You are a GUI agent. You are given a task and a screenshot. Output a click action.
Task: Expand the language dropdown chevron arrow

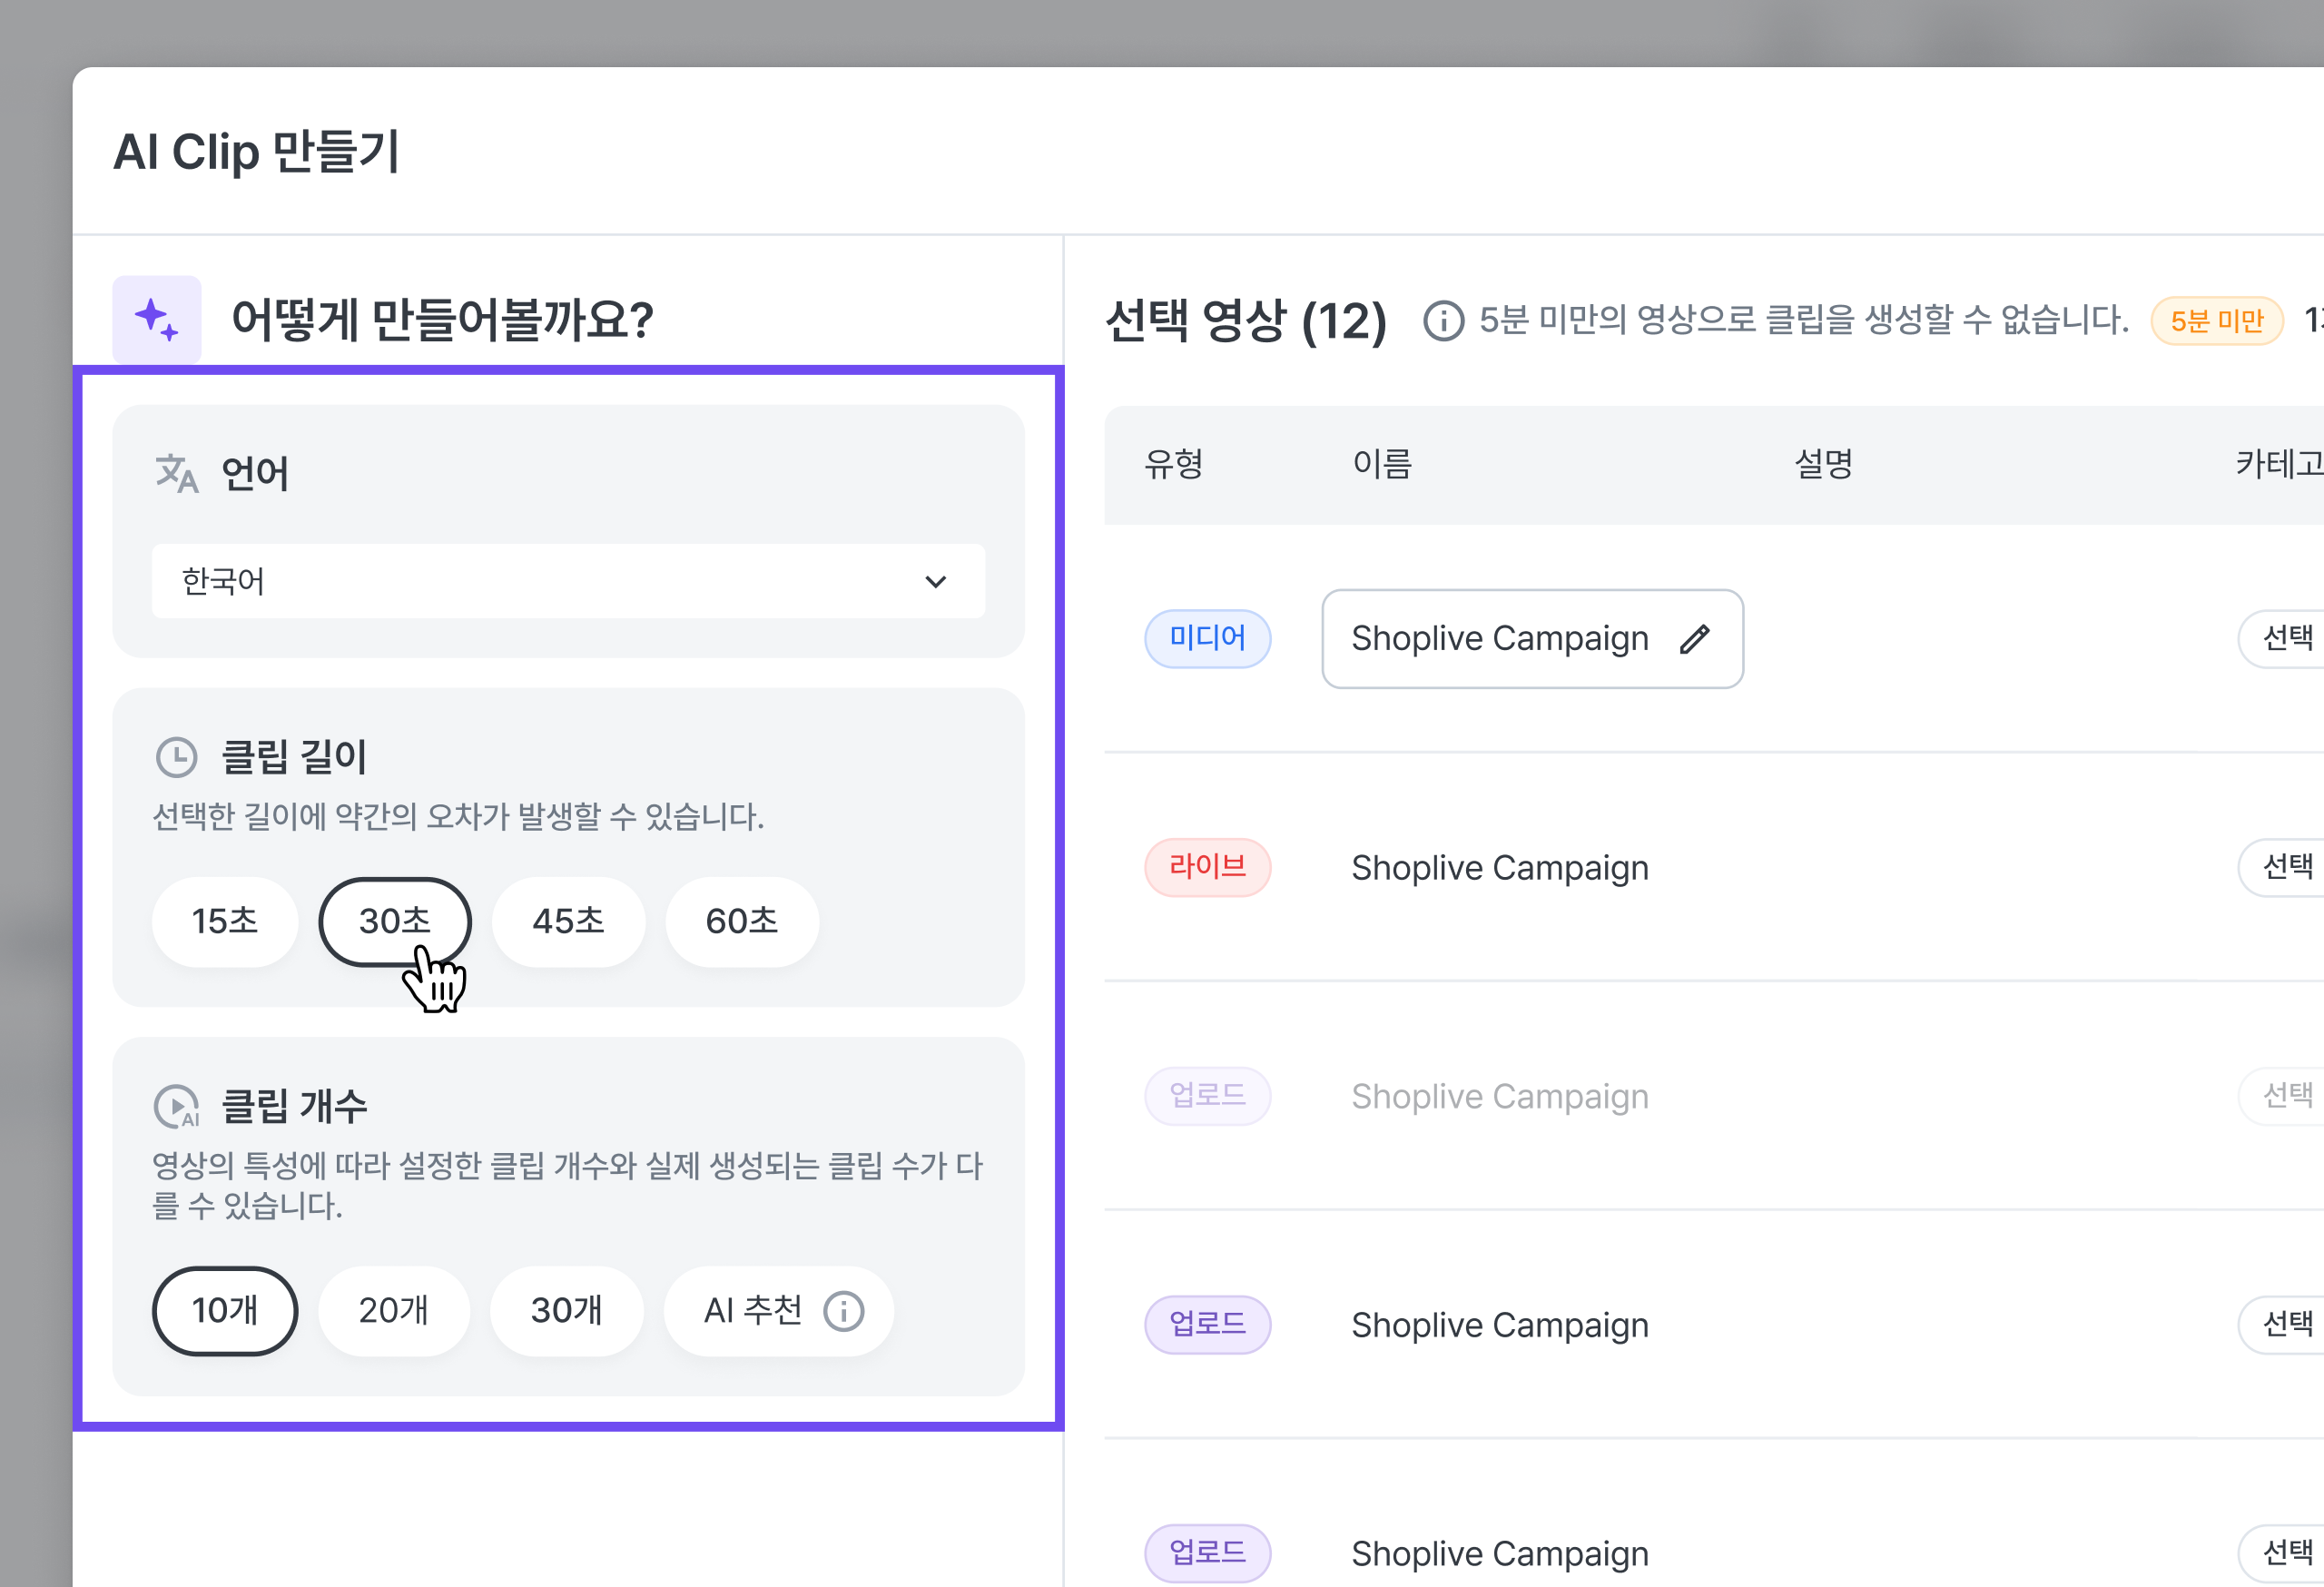(x=935, y=582)
